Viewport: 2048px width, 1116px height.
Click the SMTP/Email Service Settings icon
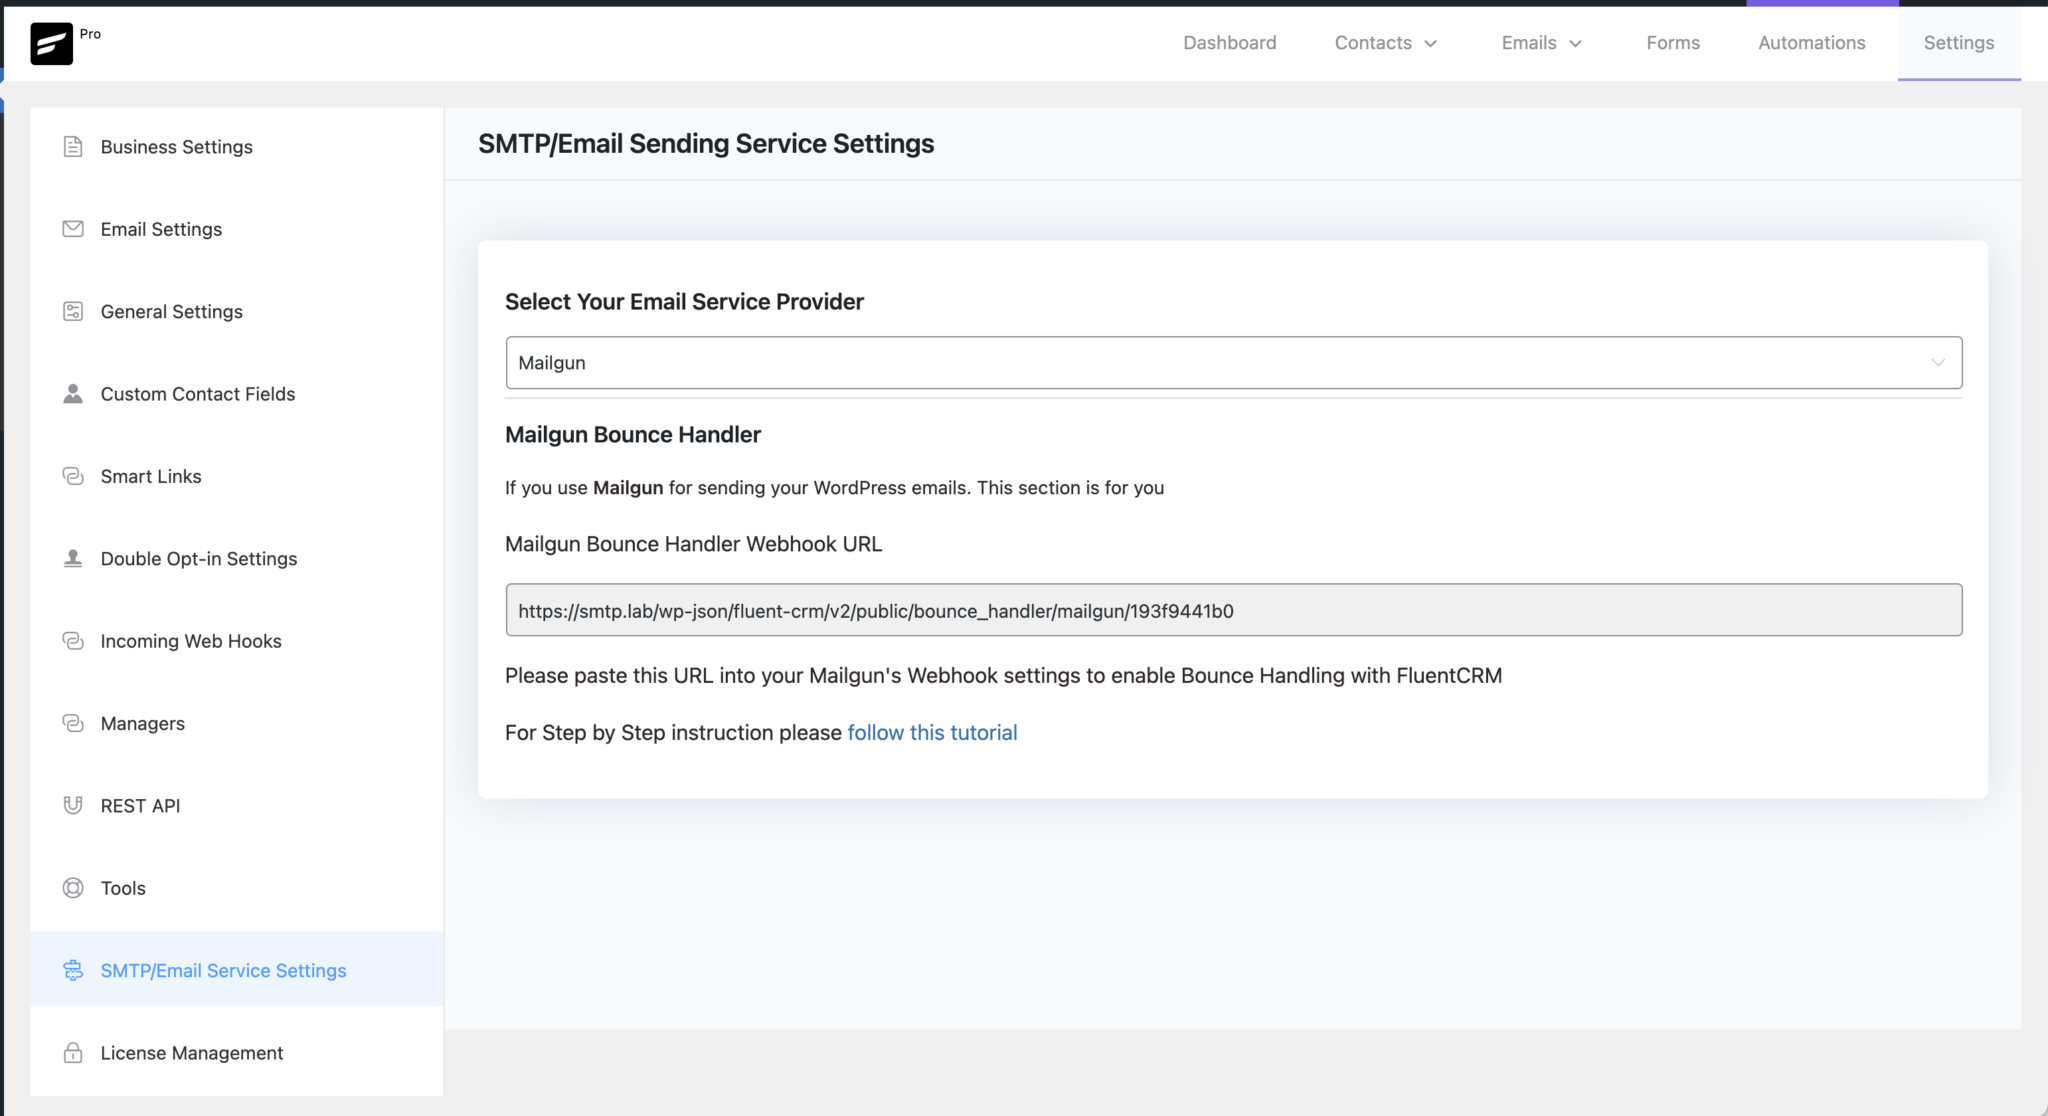click(73, 970)
